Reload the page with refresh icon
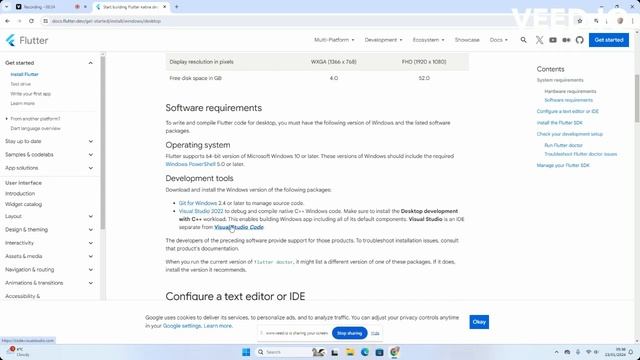The width and height of the screenshot is (640, 360). (31, 21)
